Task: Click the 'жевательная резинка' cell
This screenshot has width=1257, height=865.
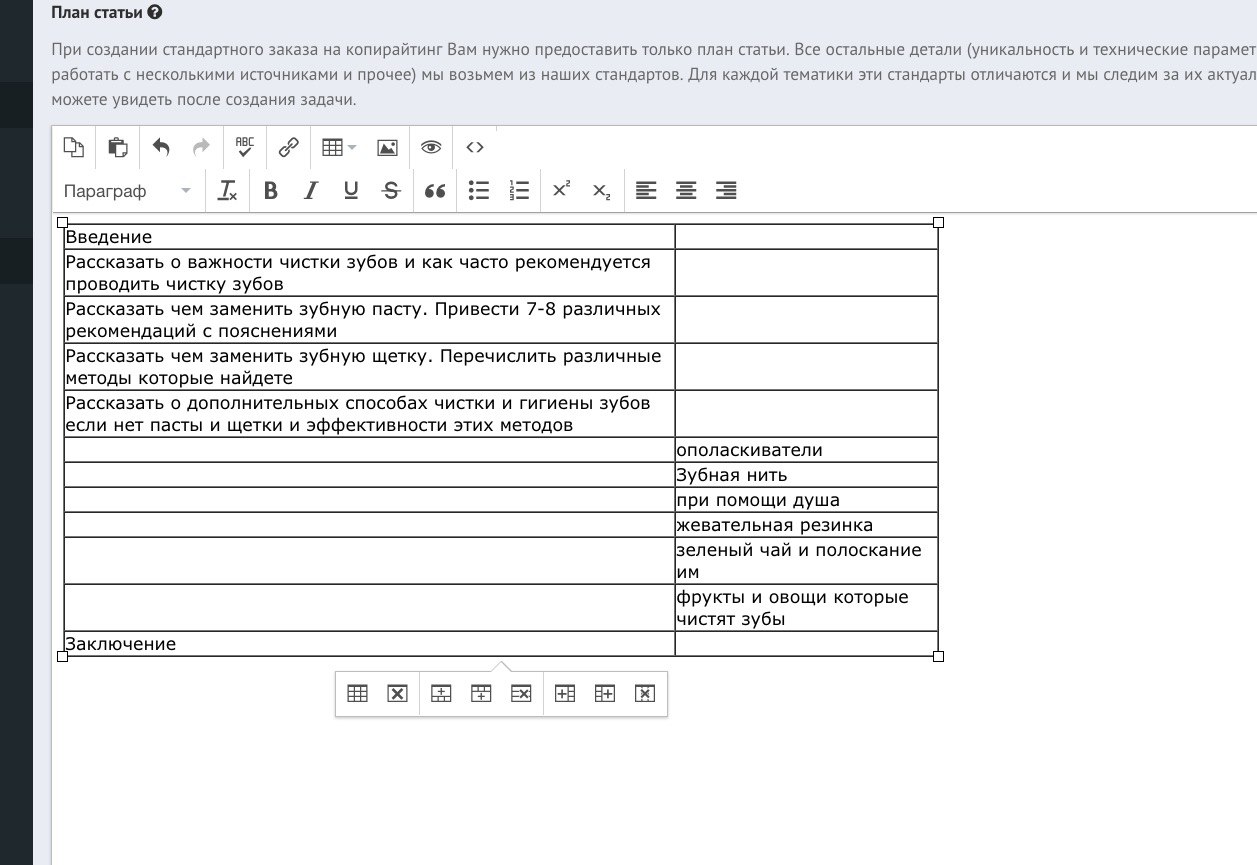Action: (806, 525)
